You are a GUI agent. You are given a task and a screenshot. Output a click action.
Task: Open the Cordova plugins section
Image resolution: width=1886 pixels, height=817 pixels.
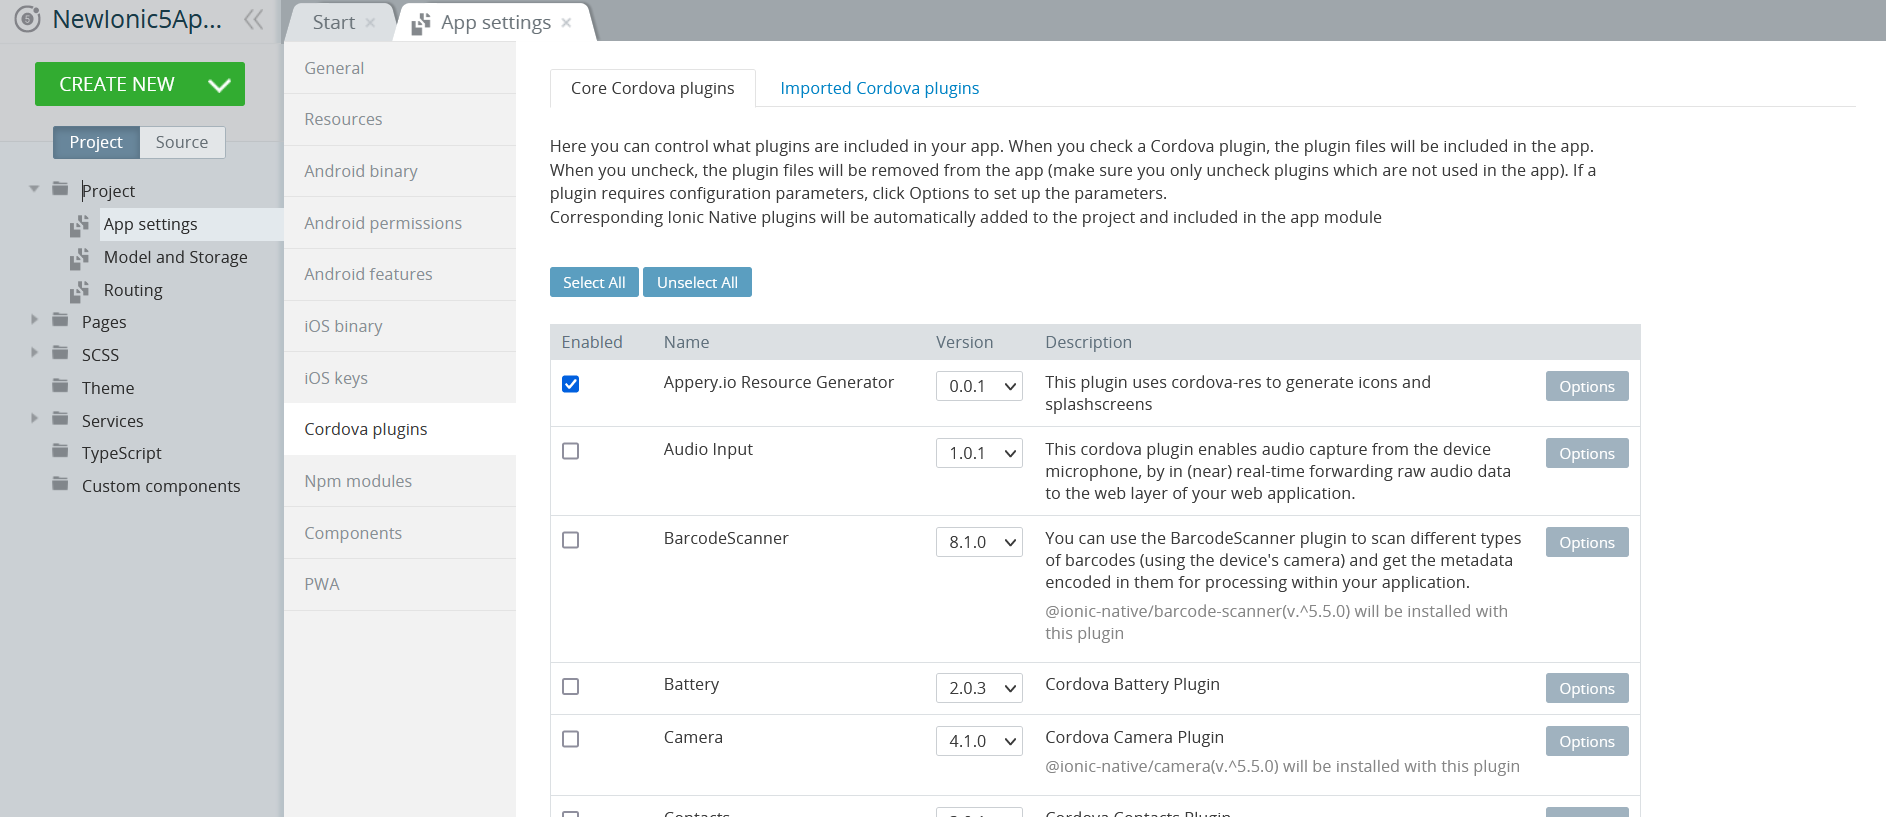click(400, 429)
